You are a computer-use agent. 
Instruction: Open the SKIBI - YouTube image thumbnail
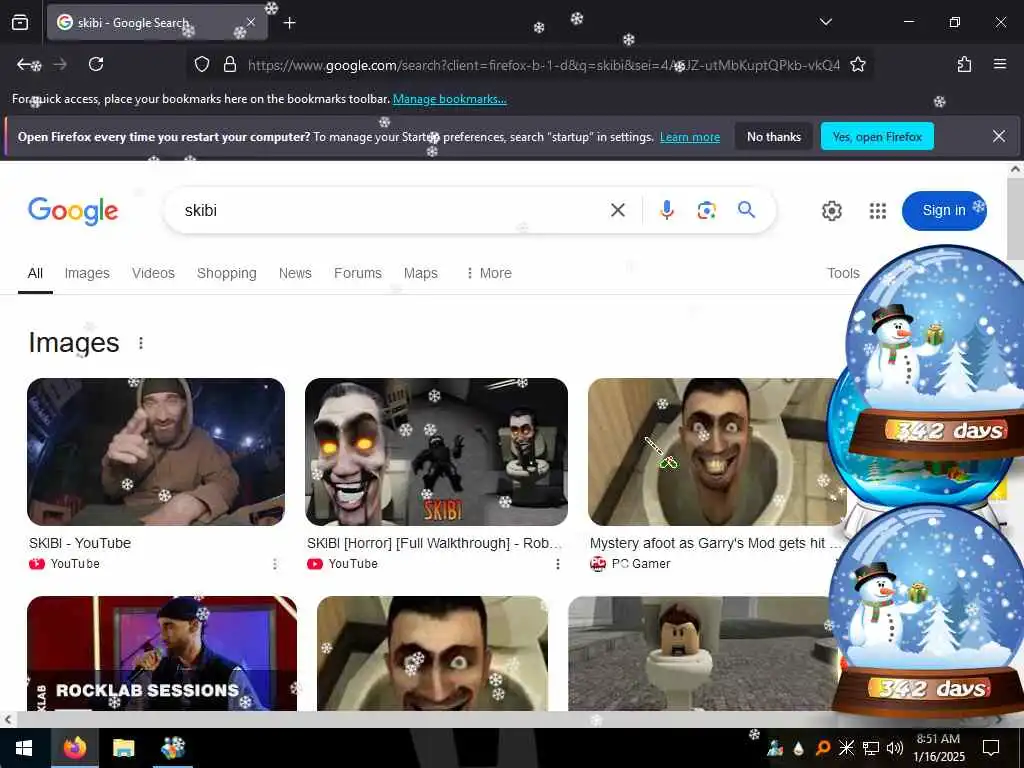point(156,452)
